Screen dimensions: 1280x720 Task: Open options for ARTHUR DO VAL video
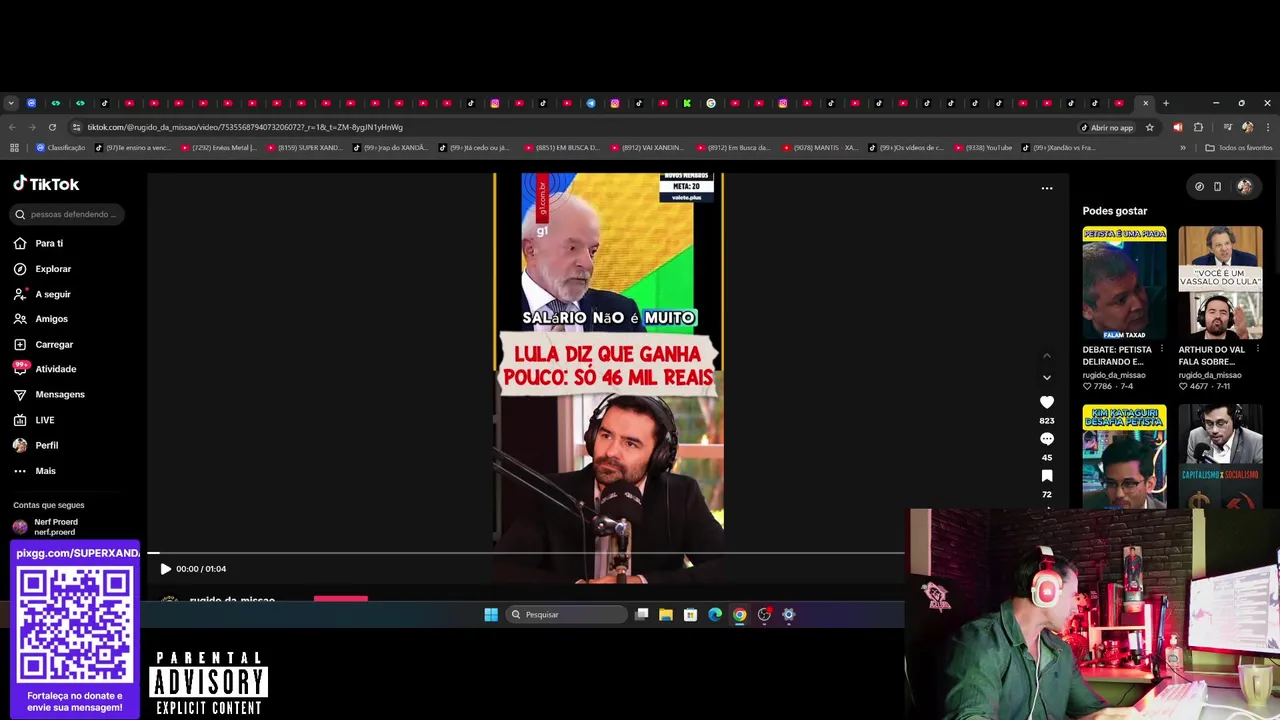pos(1257,349)
